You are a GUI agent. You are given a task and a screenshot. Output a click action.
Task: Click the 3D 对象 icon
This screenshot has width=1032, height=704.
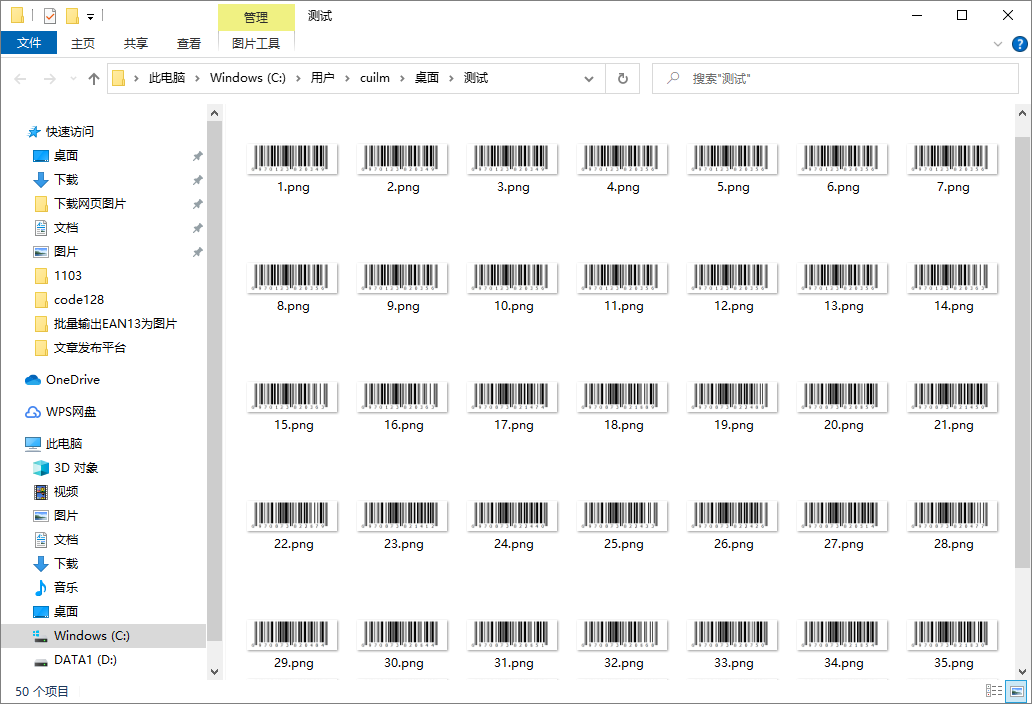point(41,468)
